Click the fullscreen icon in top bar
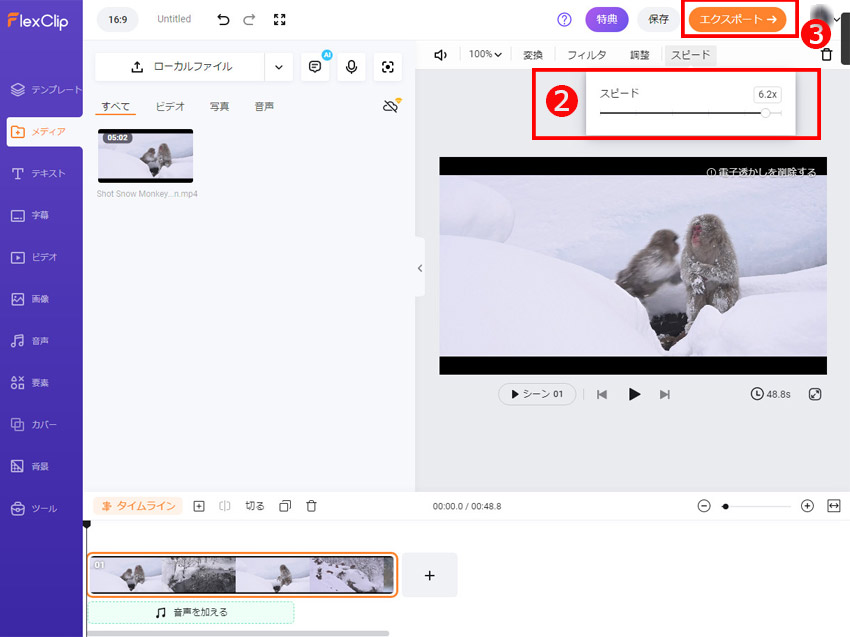The width and height of the screenshot is (850, 637). click(x=279, y=19)
